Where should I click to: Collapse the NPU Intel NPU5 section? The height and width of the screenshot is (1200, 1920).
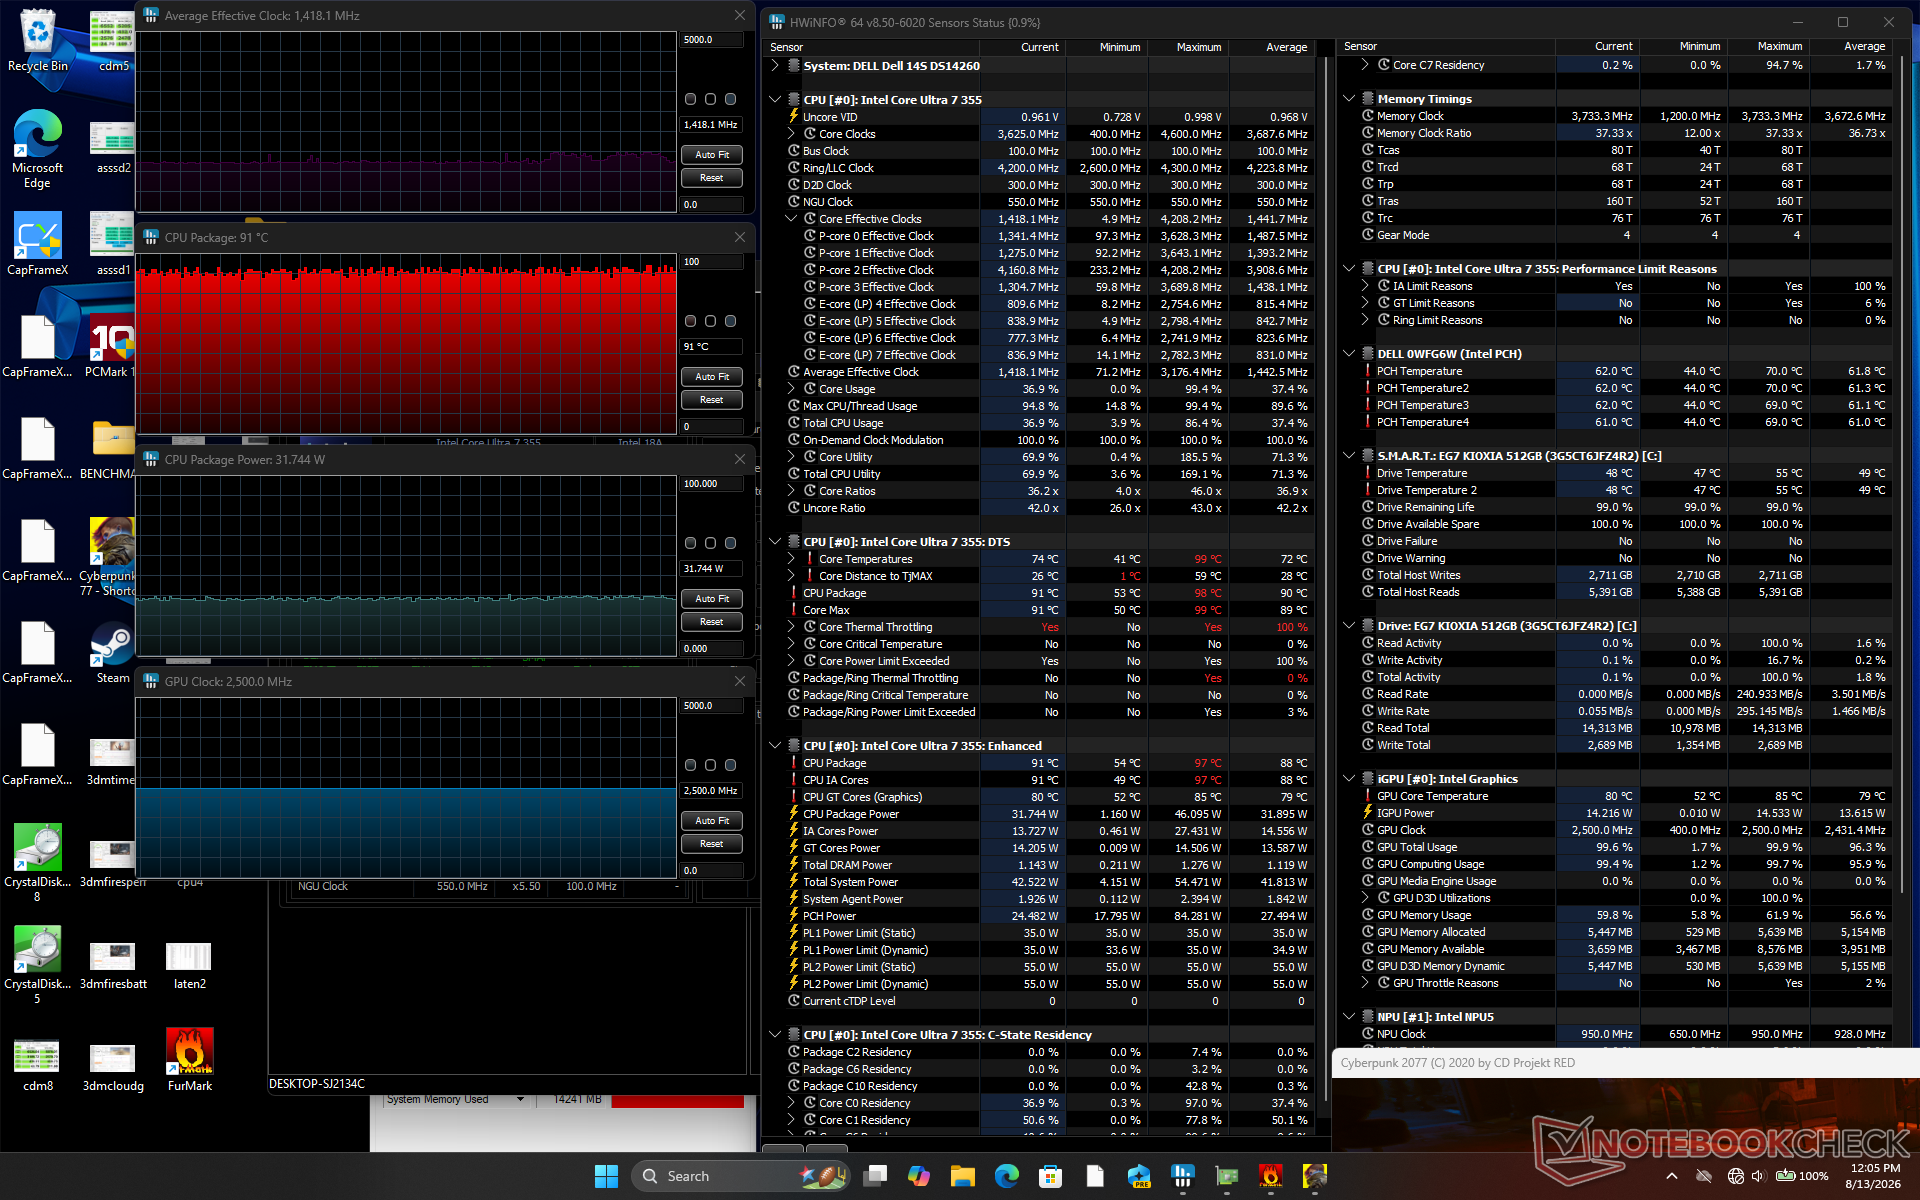[x=1349, y=1017]
